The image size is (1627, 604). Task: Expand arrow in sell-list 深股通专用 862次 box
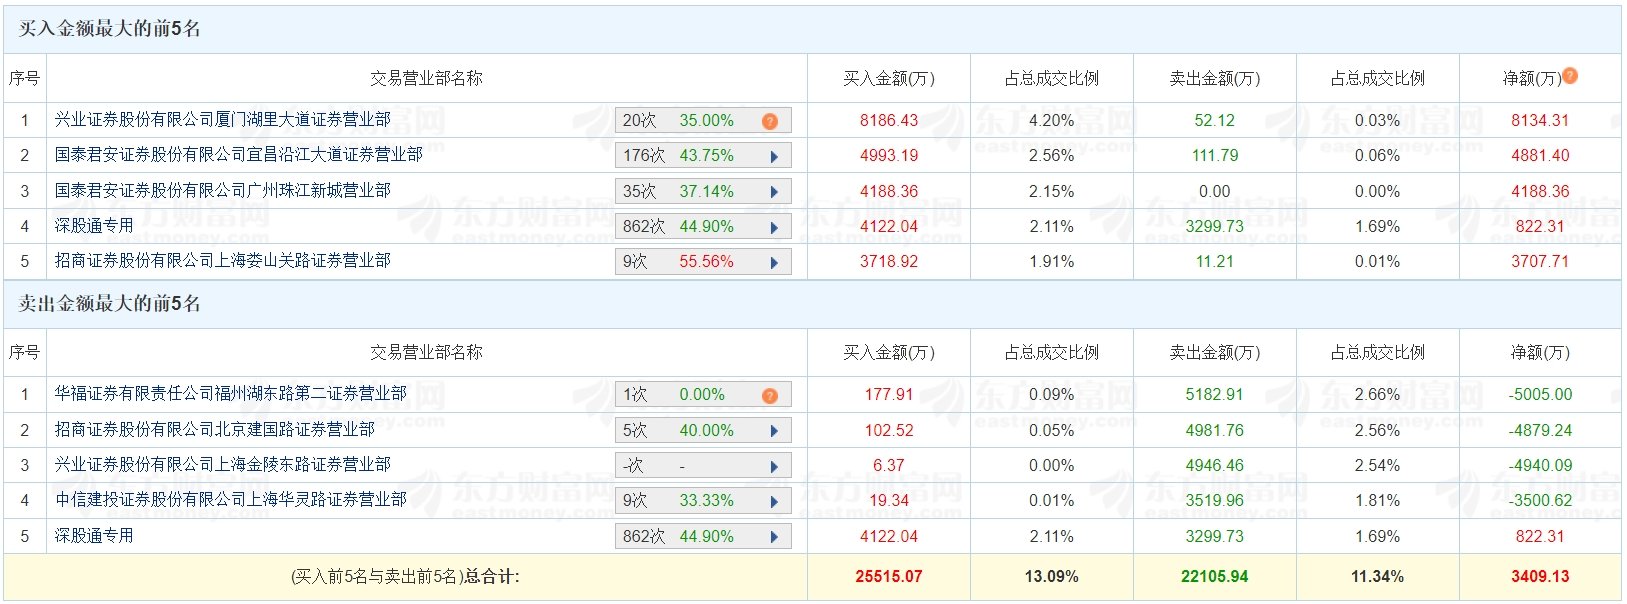[x=774, y=537]
